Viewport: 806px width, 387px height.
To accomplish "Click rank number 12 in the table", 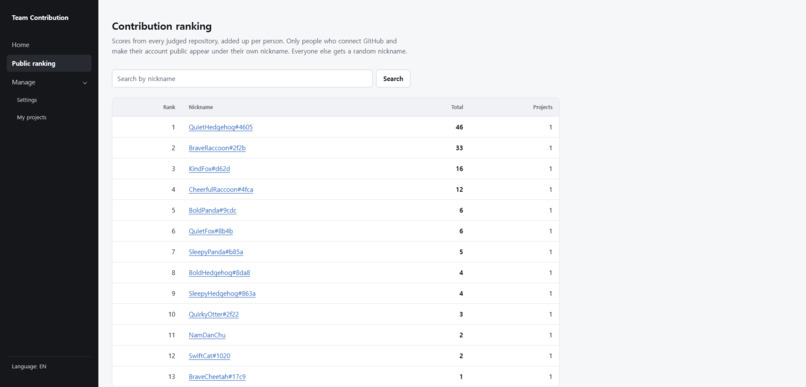I will point(172,356).
